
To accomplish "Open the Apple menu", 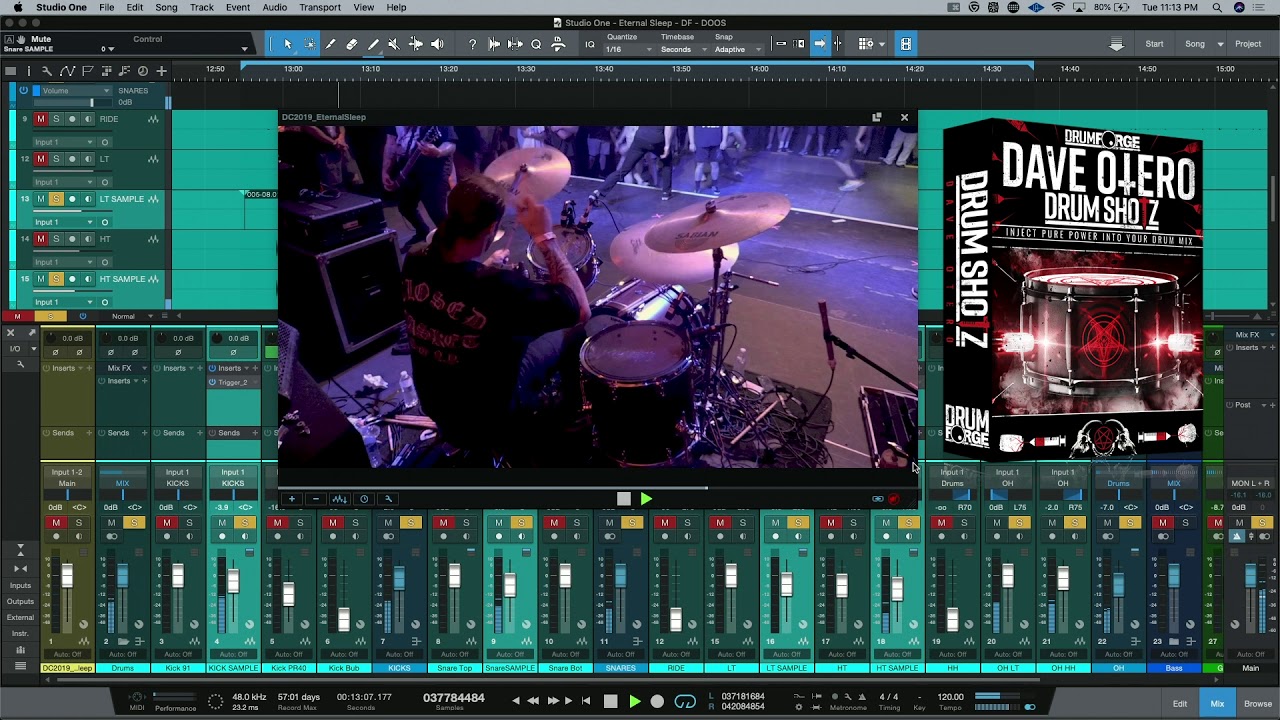I will (17, 7).
